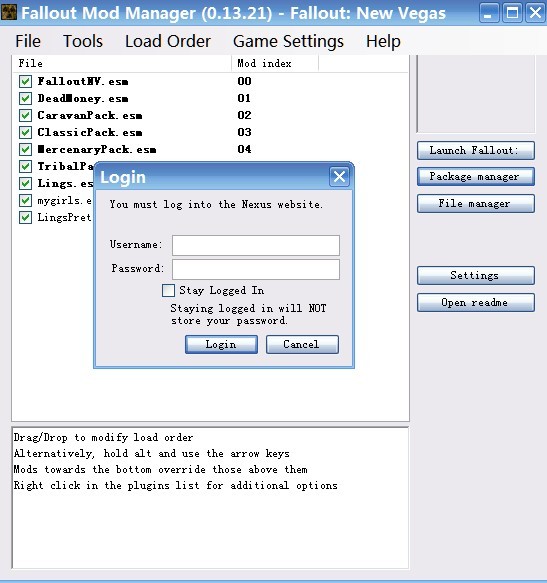The image size is (547, 583).
Task: Maximize the Fallout Mod Manager window
Action: click(x=512, y=13)
